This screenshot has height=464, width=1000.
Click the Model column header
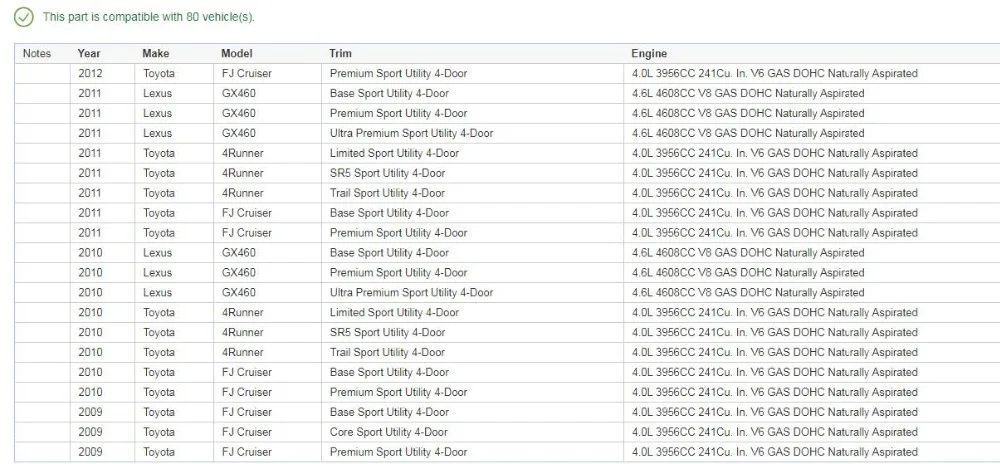pos(237,54)
